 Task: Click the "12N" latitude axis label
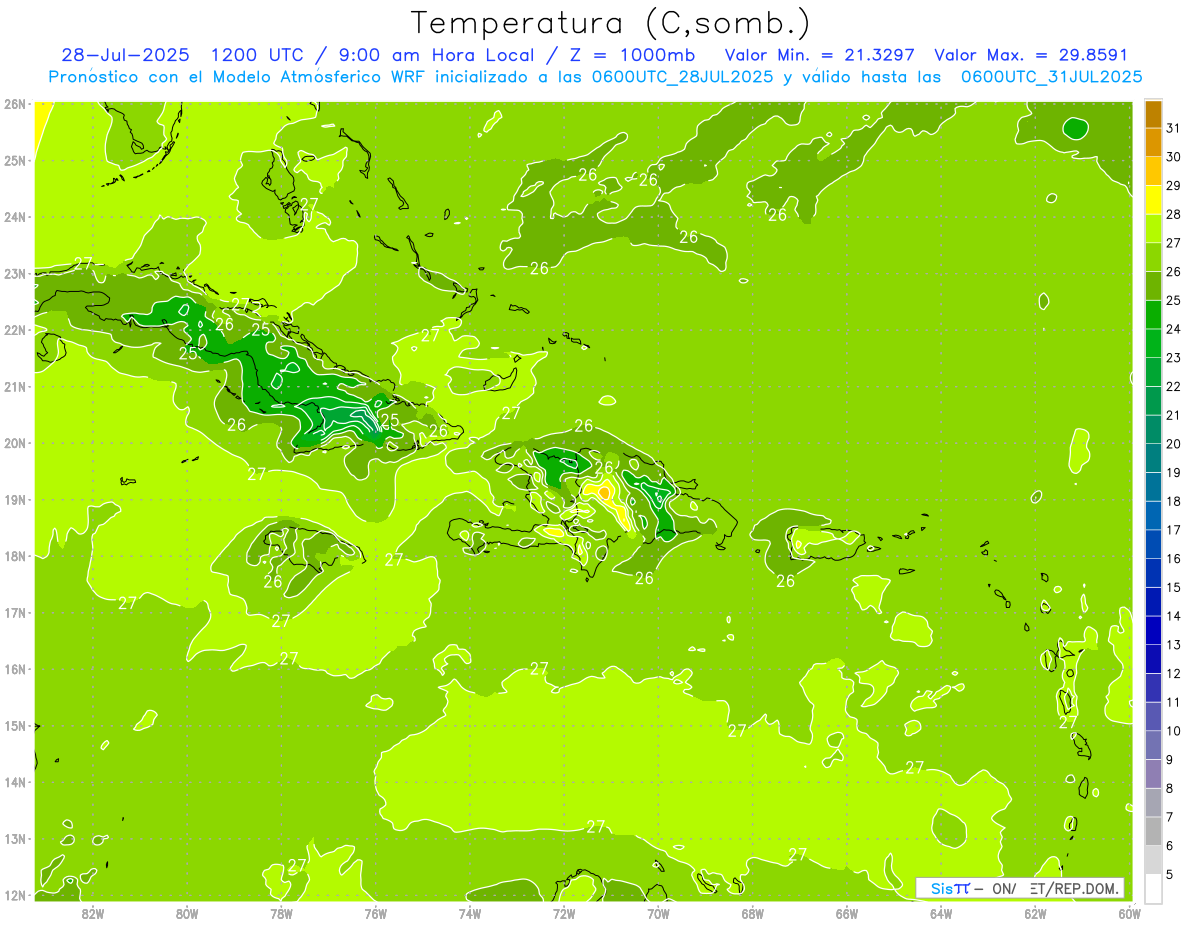pos(14,895)
